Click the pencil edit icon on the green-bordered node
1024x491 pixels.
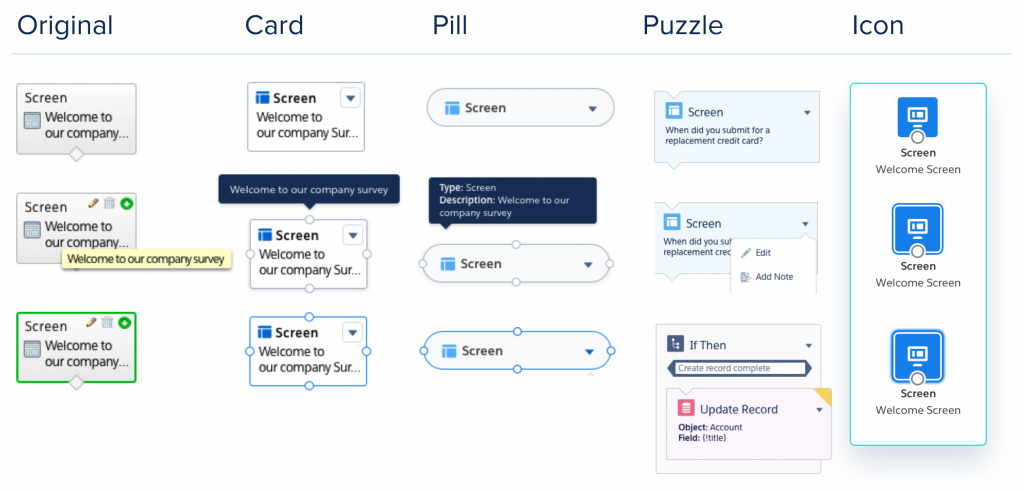coord(92,322)
